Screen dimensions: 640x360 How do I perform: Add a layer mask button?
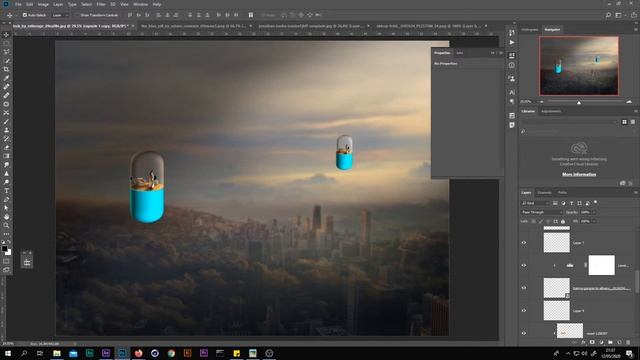[x=592, y=342]
